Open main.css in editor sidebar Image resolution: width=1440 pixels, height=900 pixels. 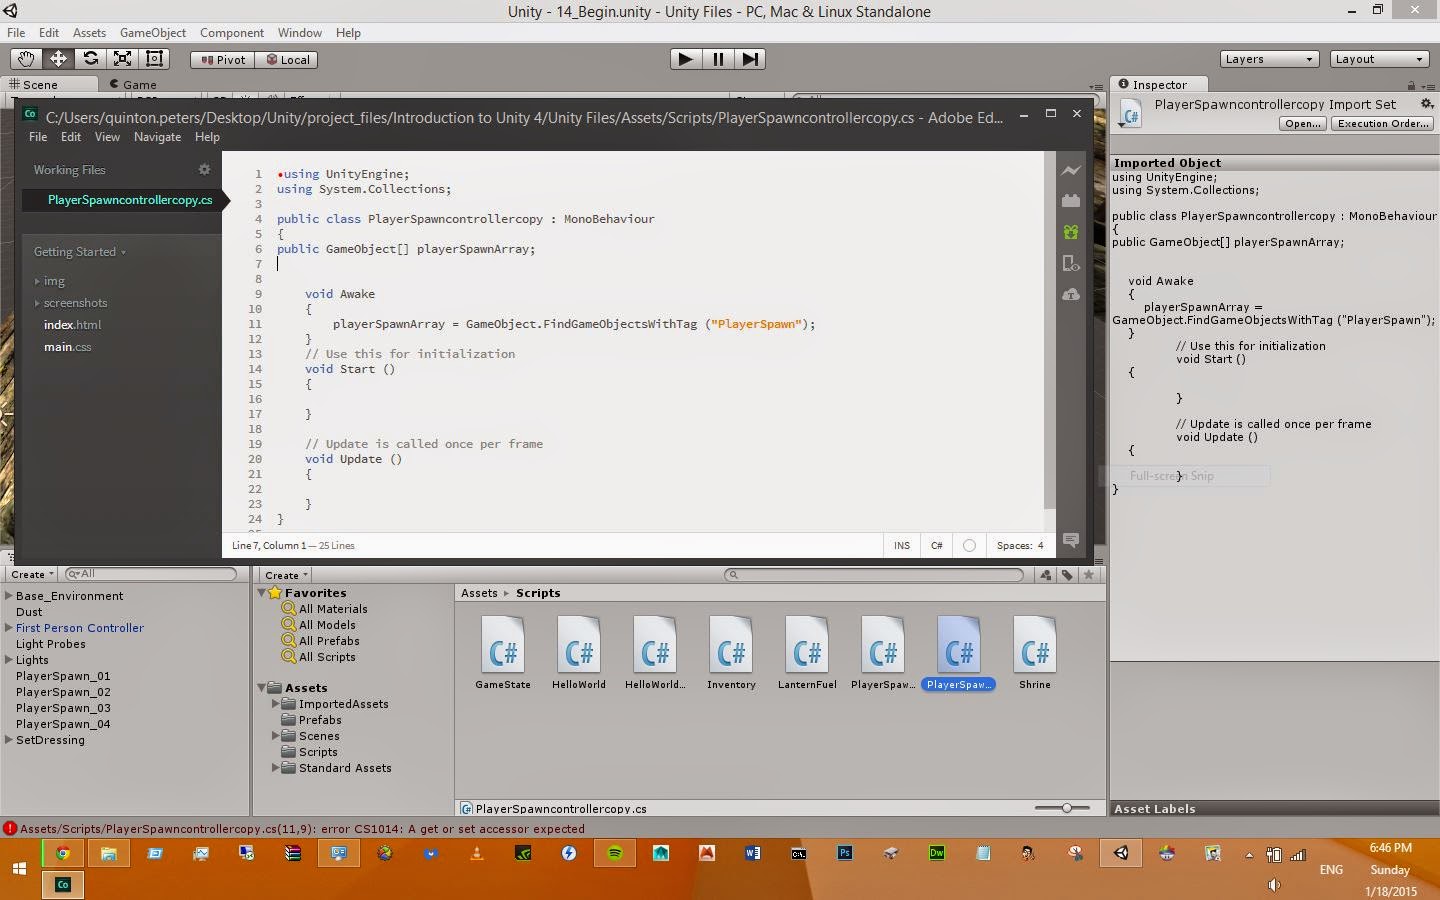[x=67, y=347]
